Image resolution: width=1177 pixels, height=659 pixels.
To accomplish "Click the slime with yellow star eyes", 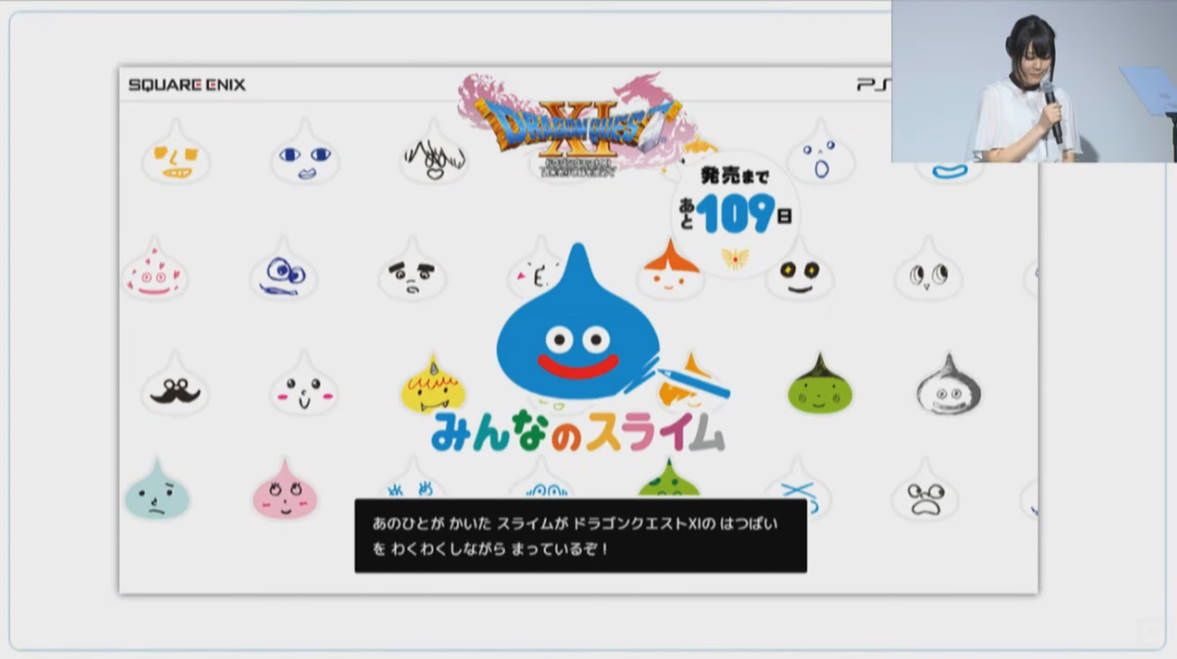I will [799, 271].
